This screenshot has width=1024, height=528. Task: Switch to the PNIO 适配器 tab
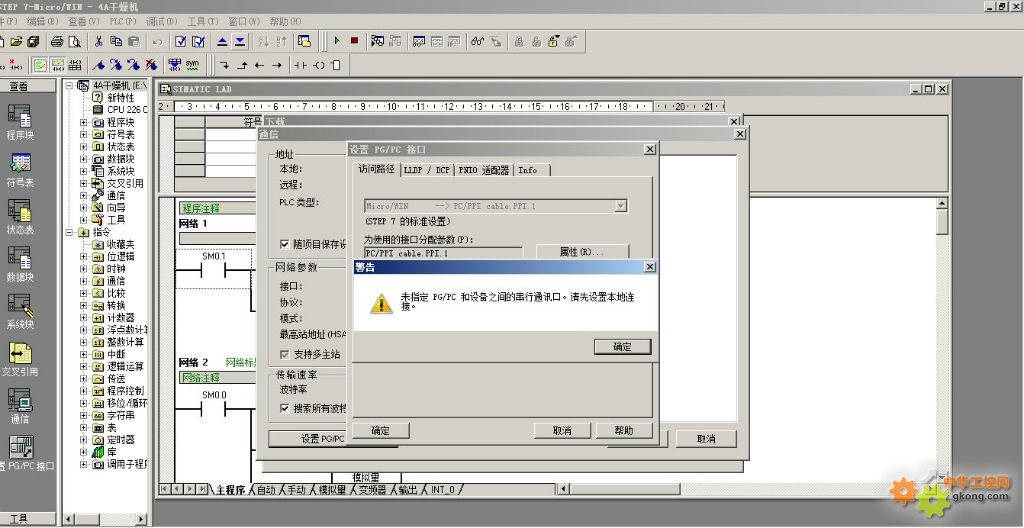tap(484, 170)
